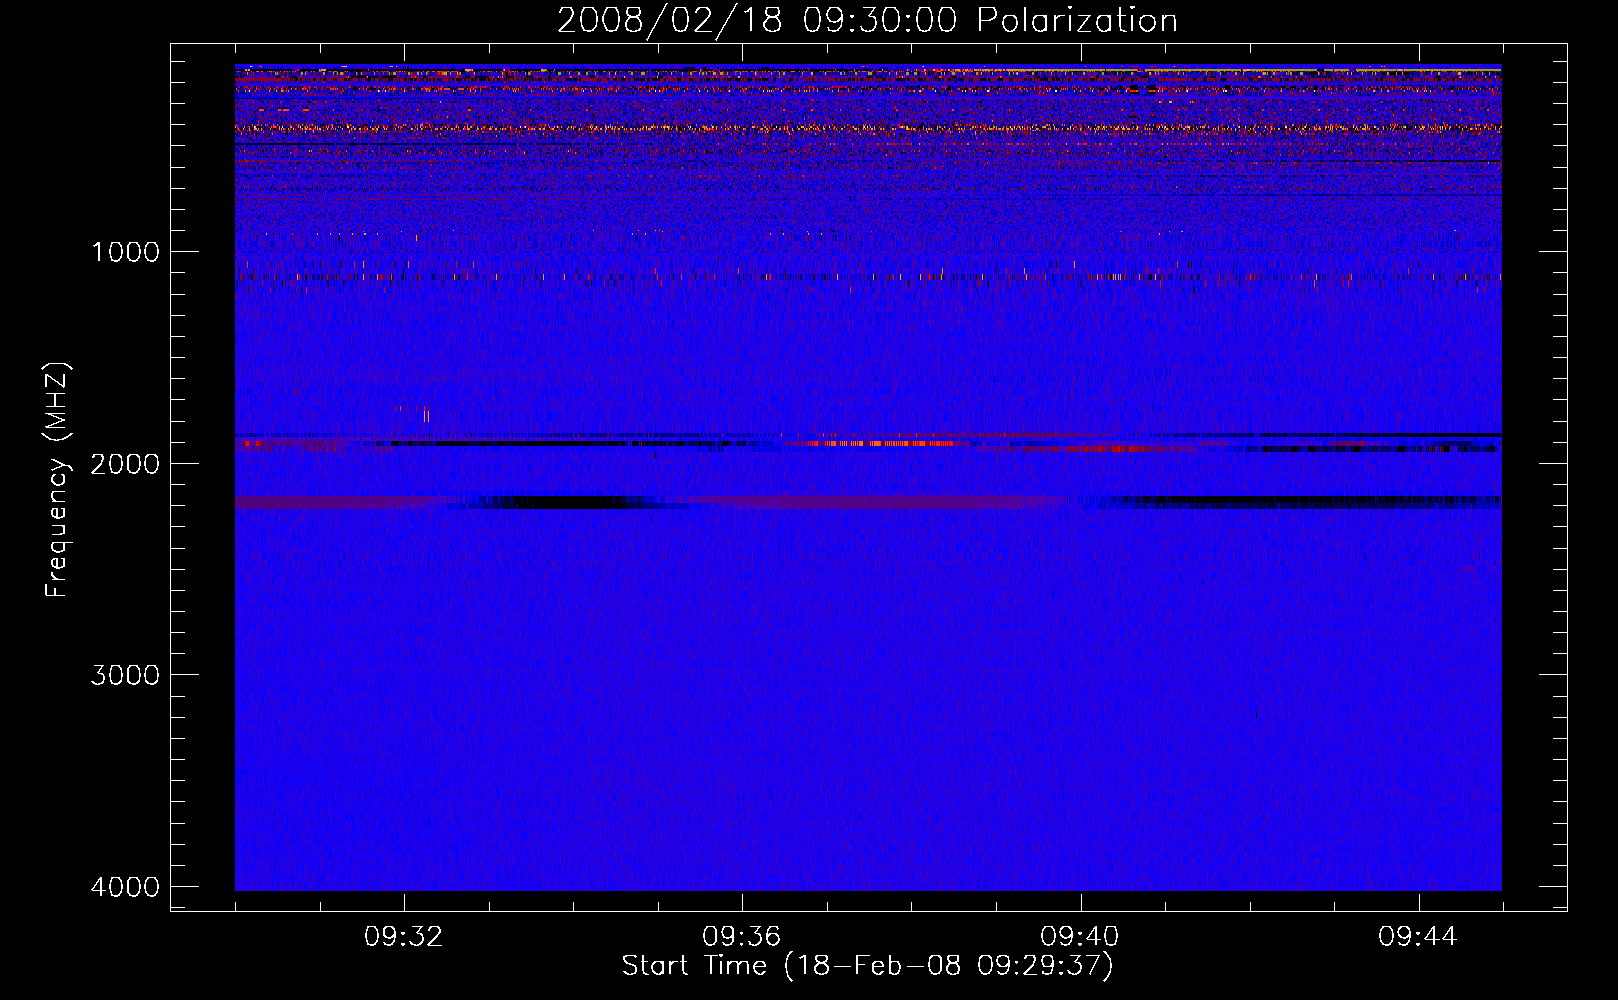Click the 2000 frequency tick label

click(x=125, y=463)
